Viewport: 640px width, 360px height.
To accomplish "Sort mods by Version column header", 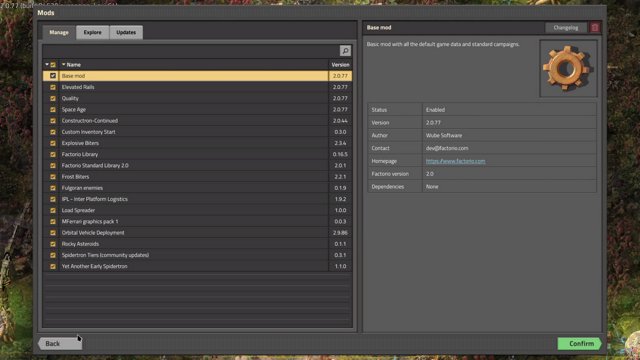I will coord(340,64).
